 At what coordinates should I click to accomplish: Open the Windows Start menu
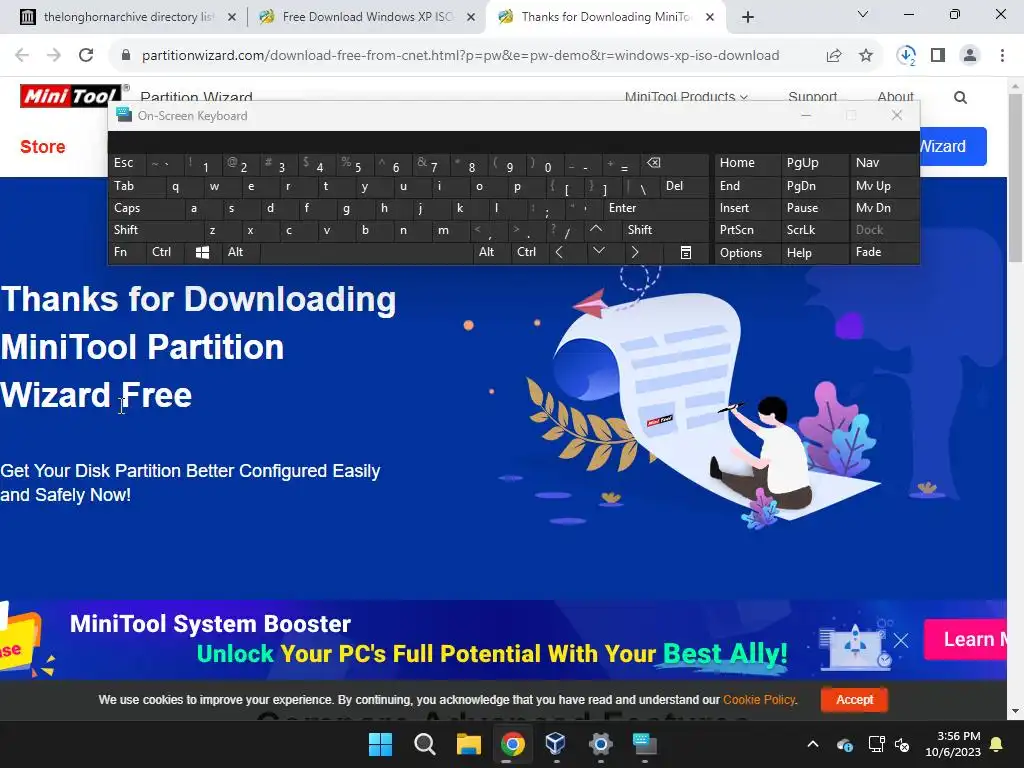[380, 744]
